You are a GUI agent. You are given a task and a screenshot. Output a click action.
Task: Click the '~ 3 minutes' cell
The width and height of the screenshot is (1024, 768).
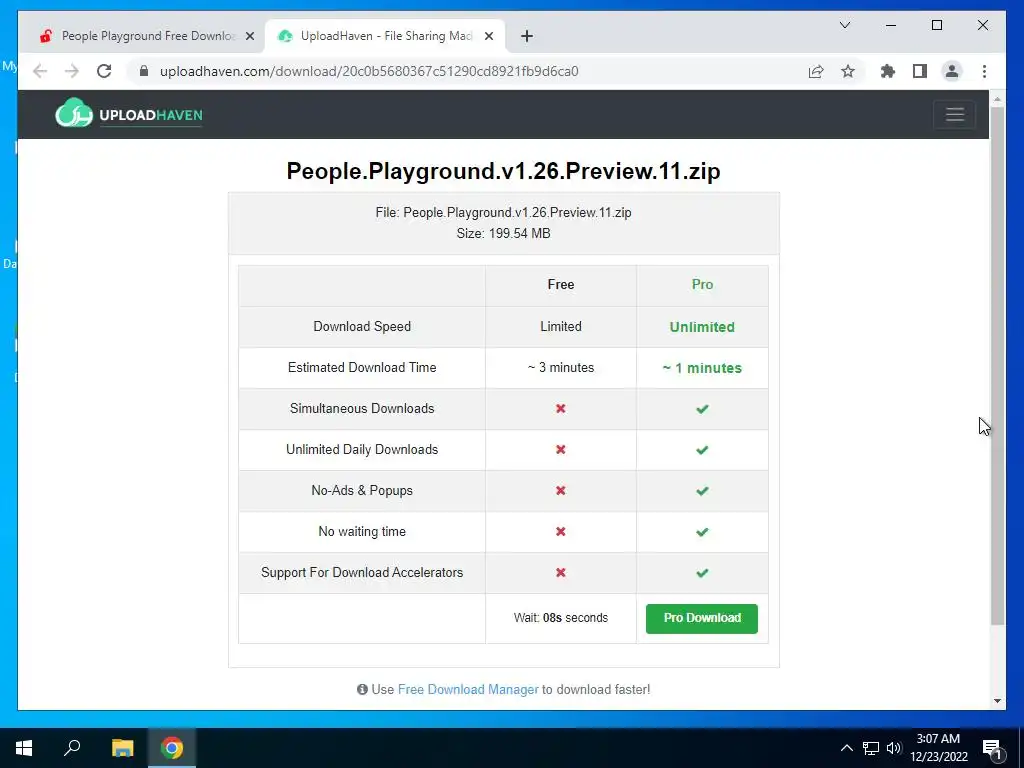coord(560,368)
